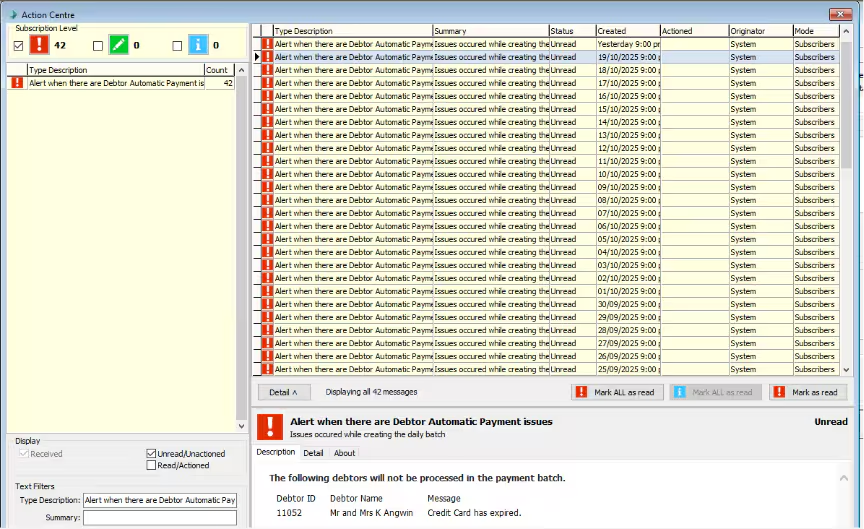Click the Type Description filter text field
Viewport: 864px width, 529px height.
[160, 500]
